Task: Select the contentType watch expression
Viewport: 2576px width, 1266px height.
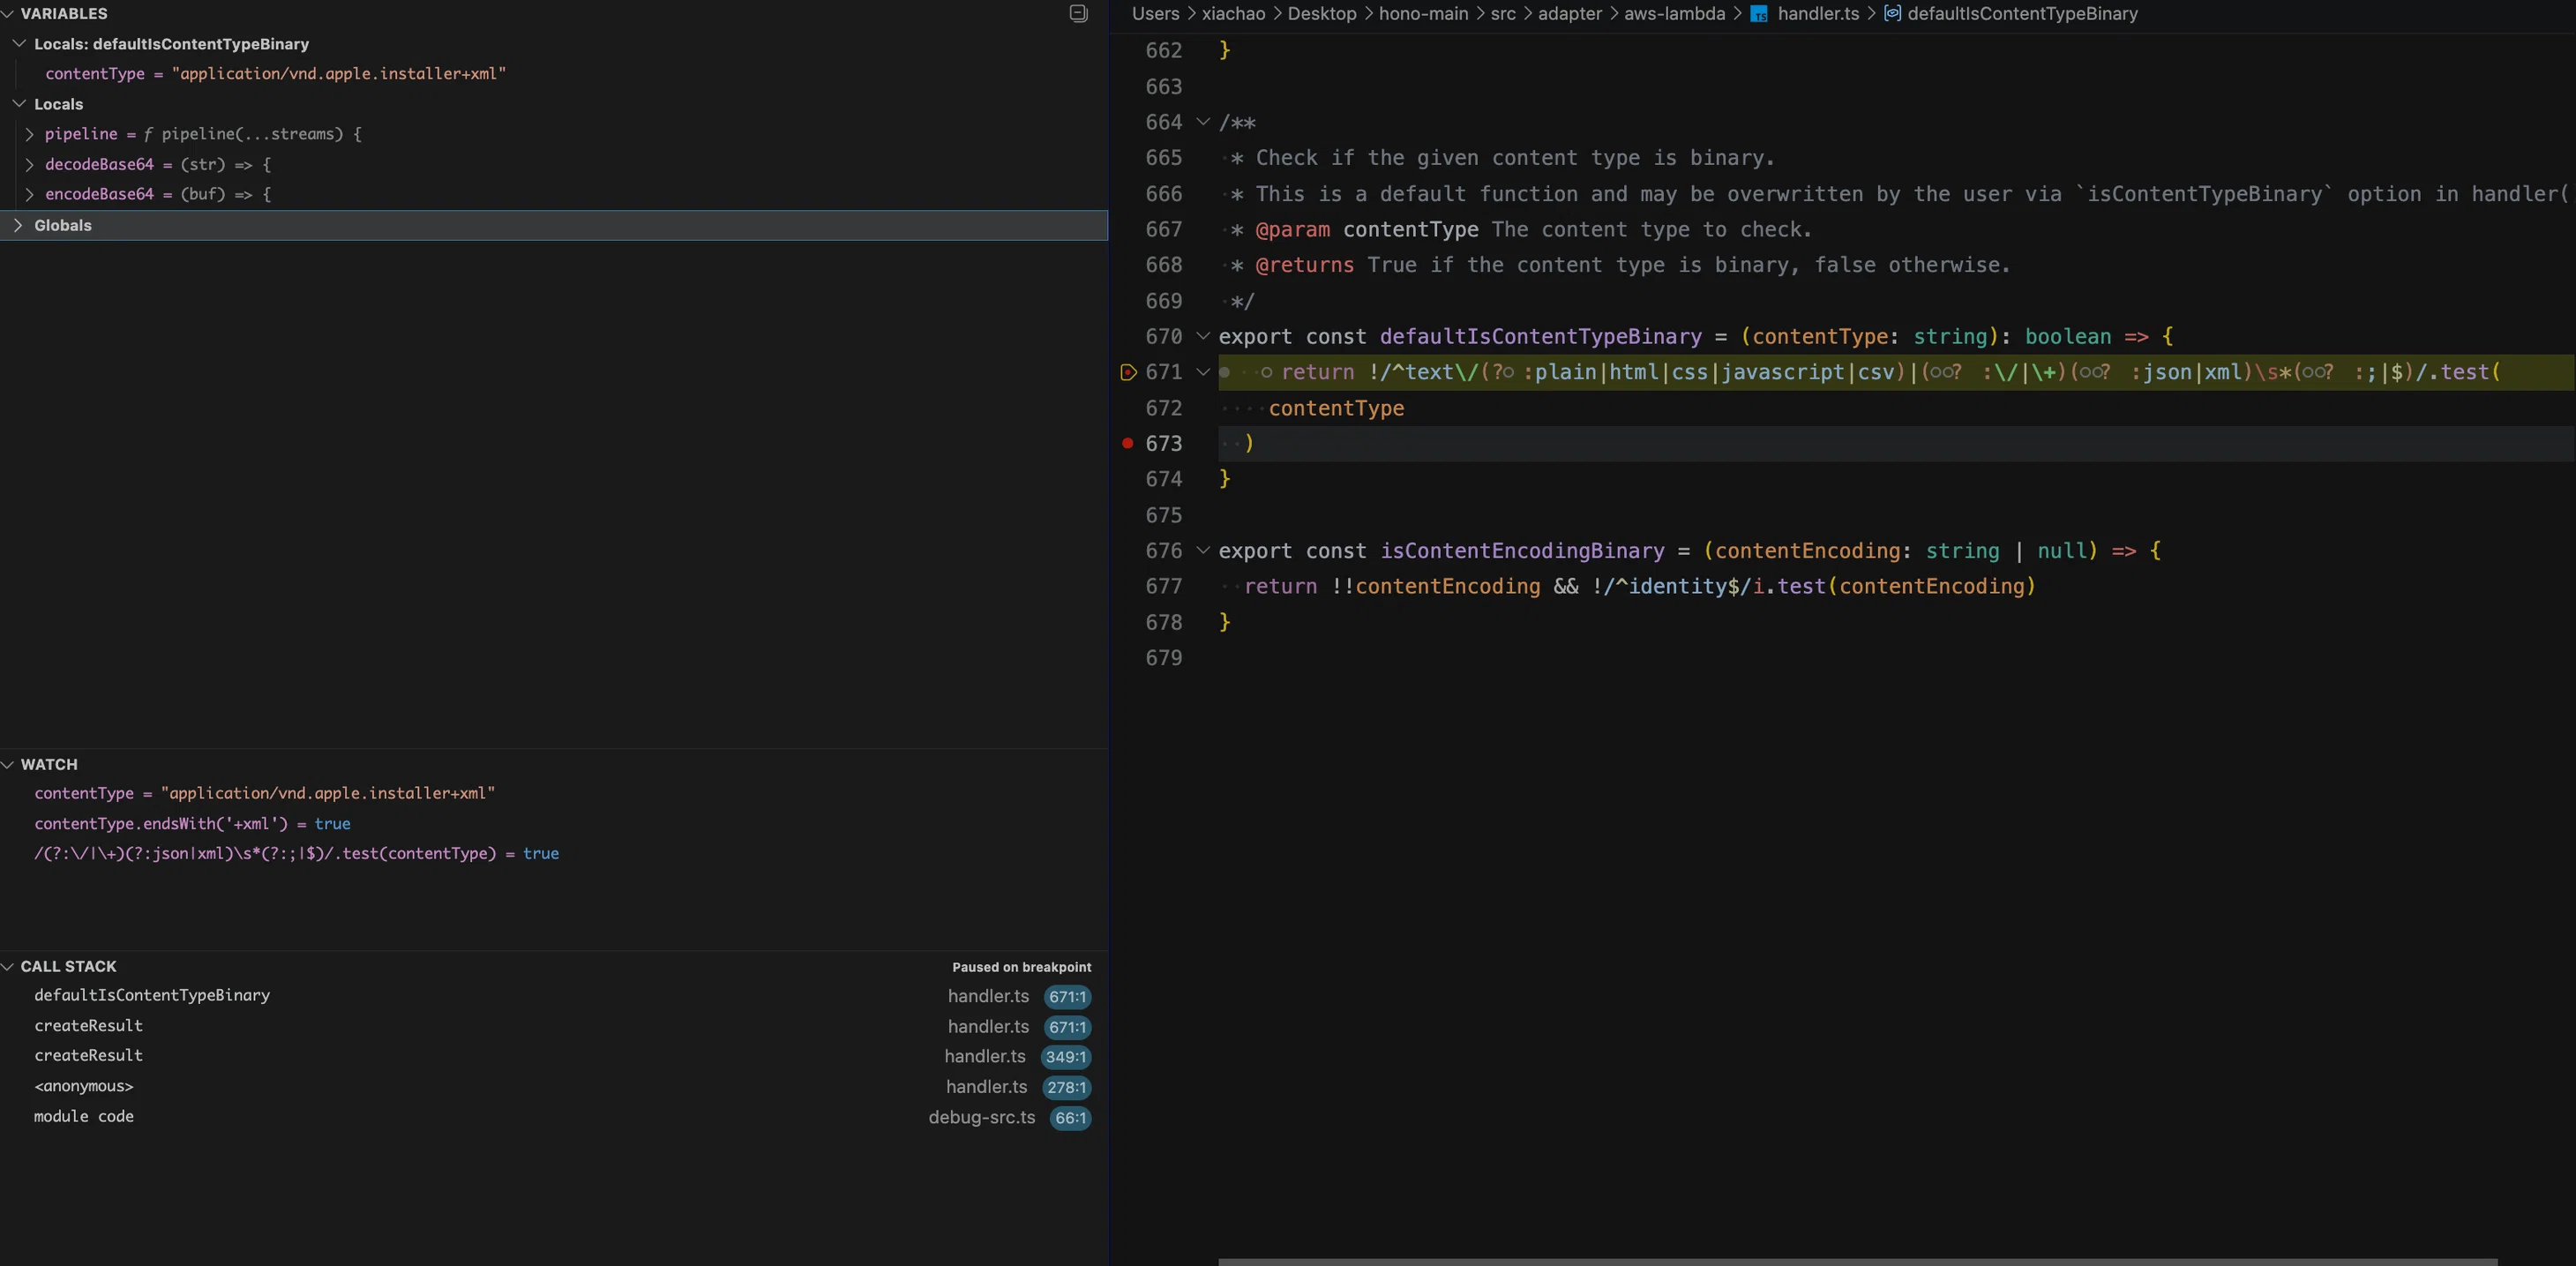Action: (x=553, y=793)
